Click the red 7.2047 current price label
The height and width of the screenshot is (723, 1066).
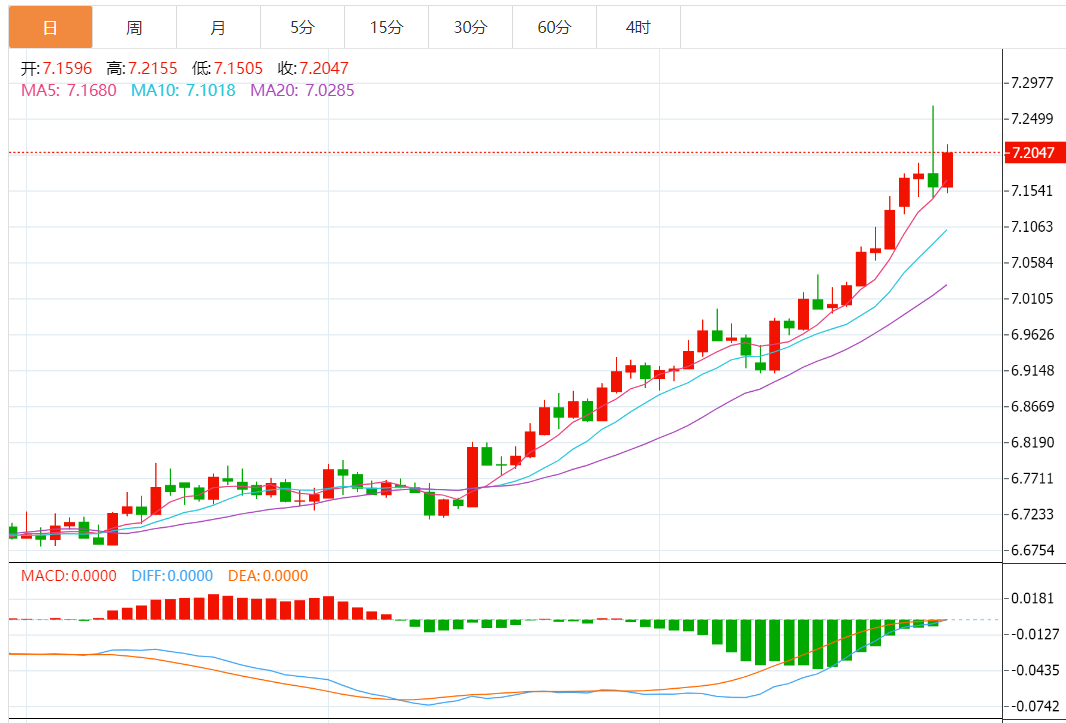(x=1034, y=152)
